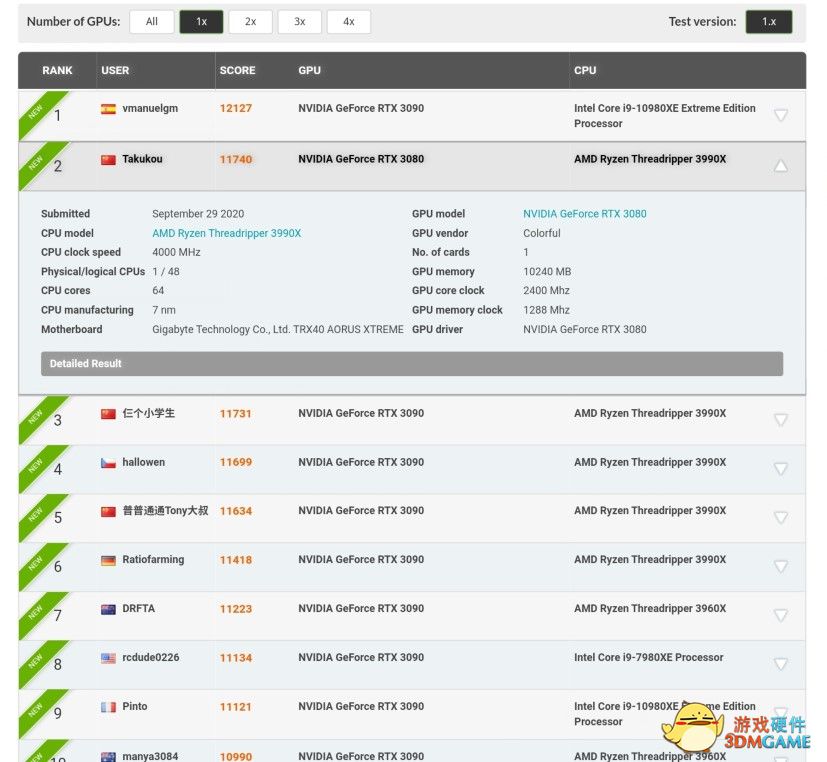This screenshot has width=827, height=762.
Task: Click the NEW ribbon on rank 3
Action: [38, 415]
